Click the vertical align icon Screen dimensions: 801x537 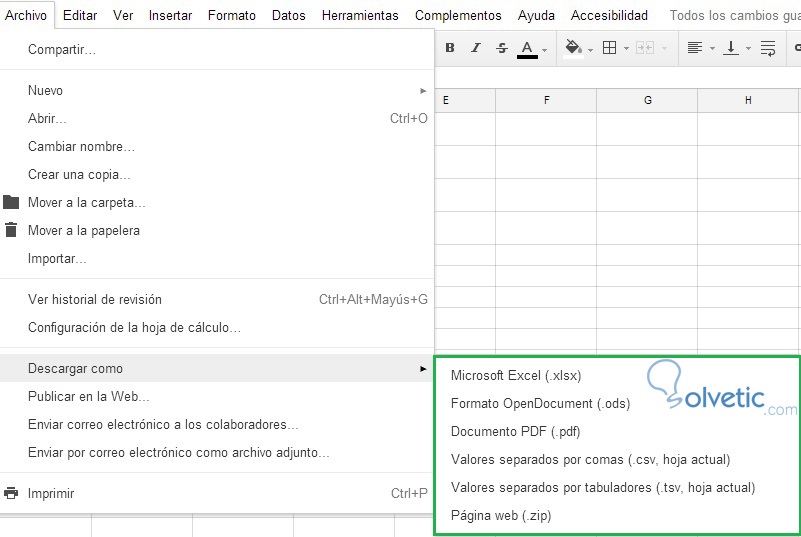tap(731, 48)
